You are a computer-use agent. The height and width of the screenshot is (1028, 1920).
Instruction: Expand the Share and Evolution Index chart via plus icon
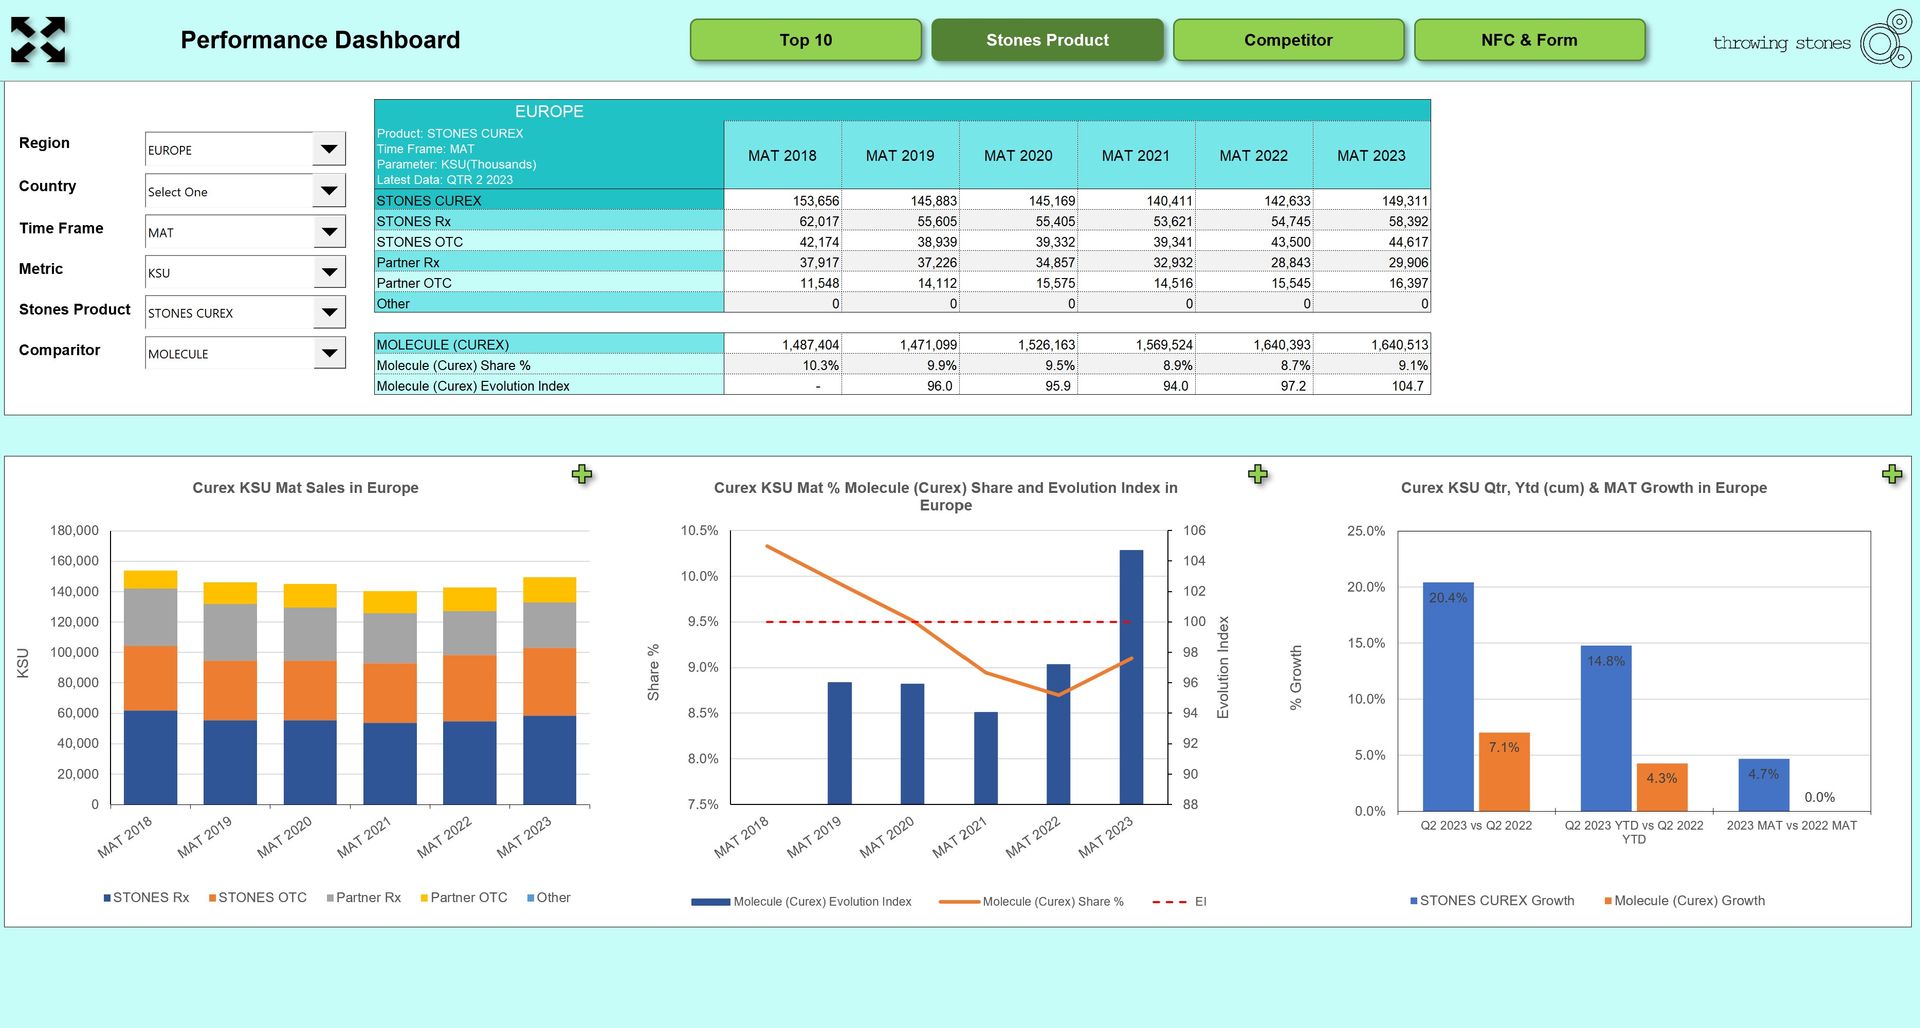(x=1258, y=474)
